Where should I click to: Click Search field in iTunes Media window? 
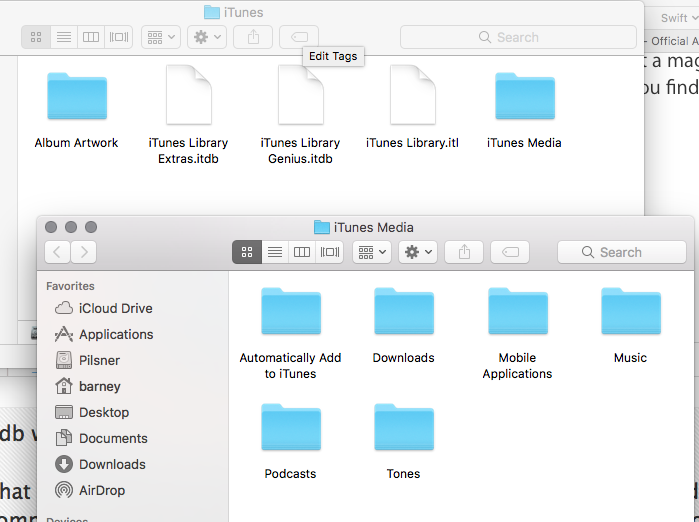[622, 252]
